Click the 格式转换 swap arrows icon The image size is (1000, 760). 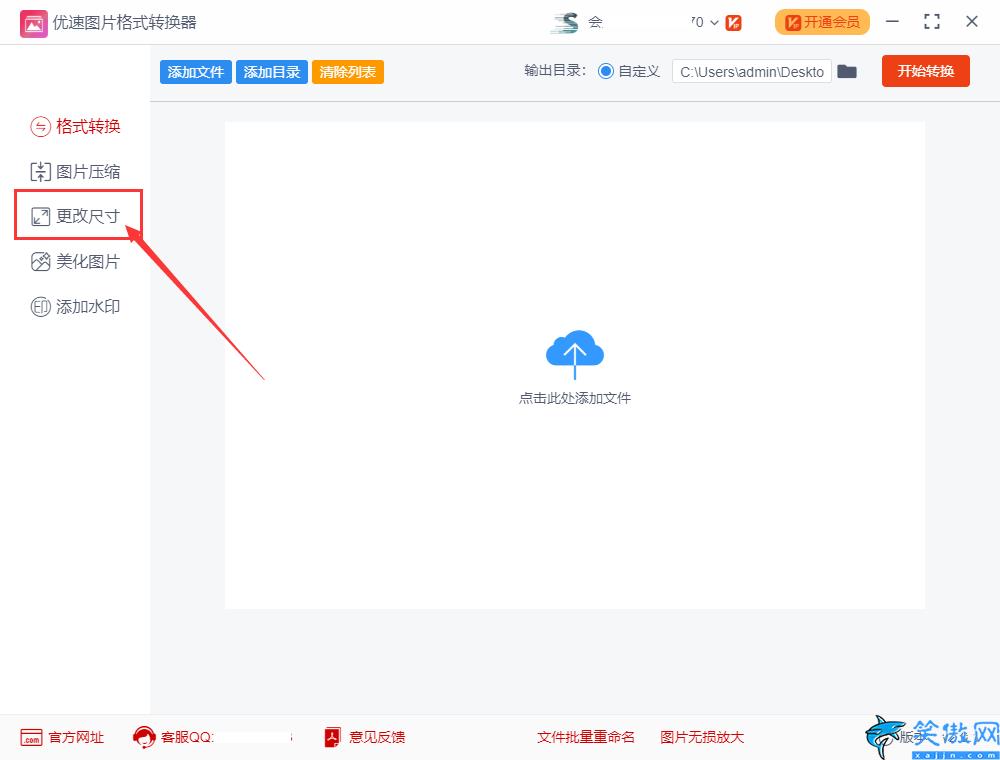tap(40, 127)
